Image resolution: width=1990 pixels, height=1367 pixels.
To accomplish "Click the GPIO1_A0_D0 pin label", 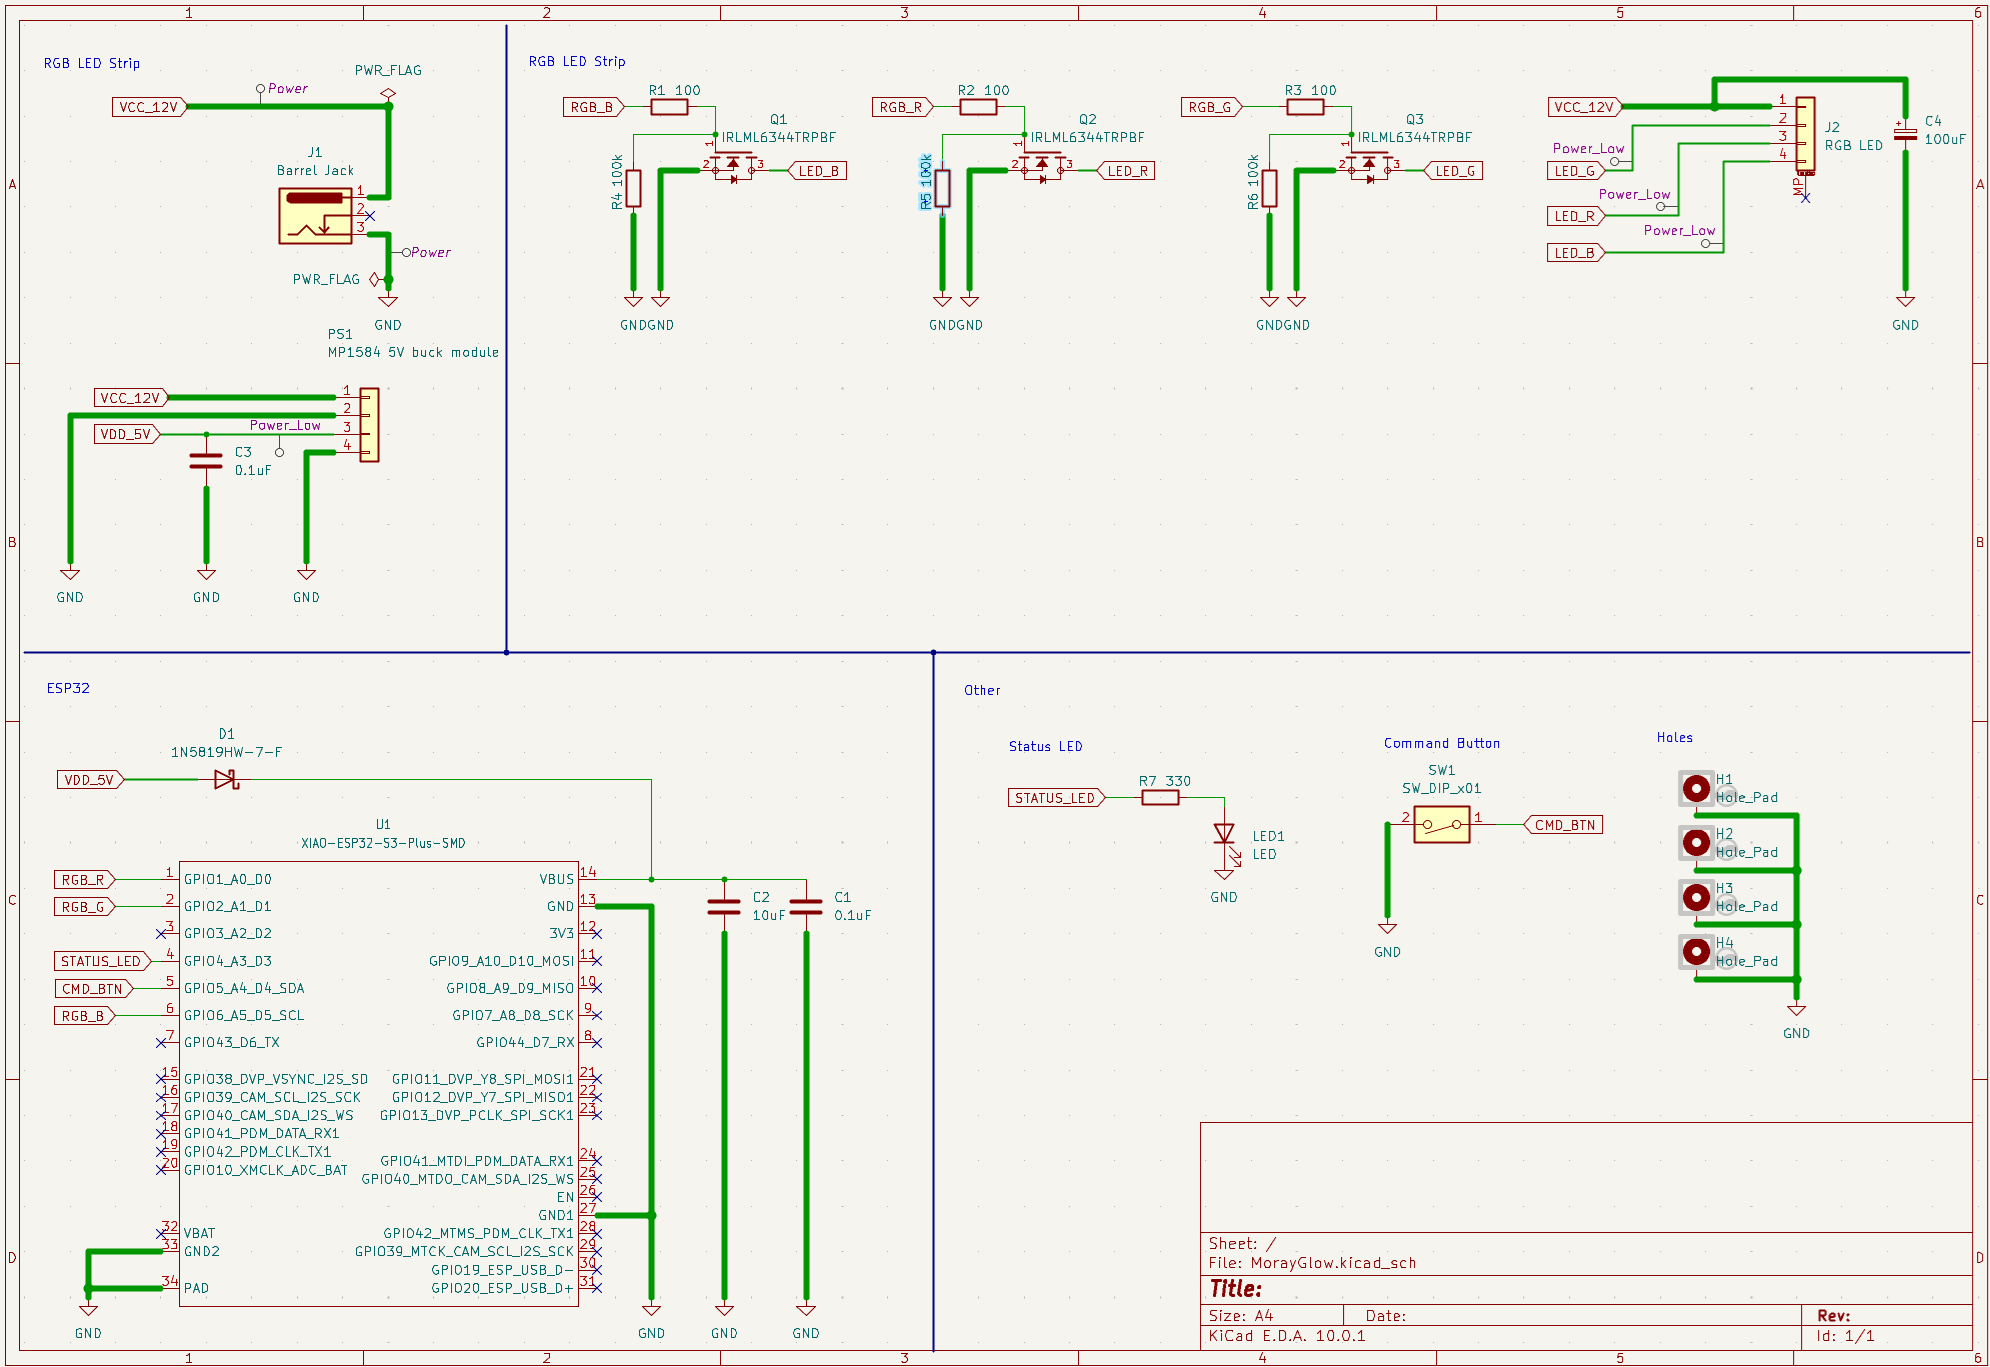I will [228, 880].
